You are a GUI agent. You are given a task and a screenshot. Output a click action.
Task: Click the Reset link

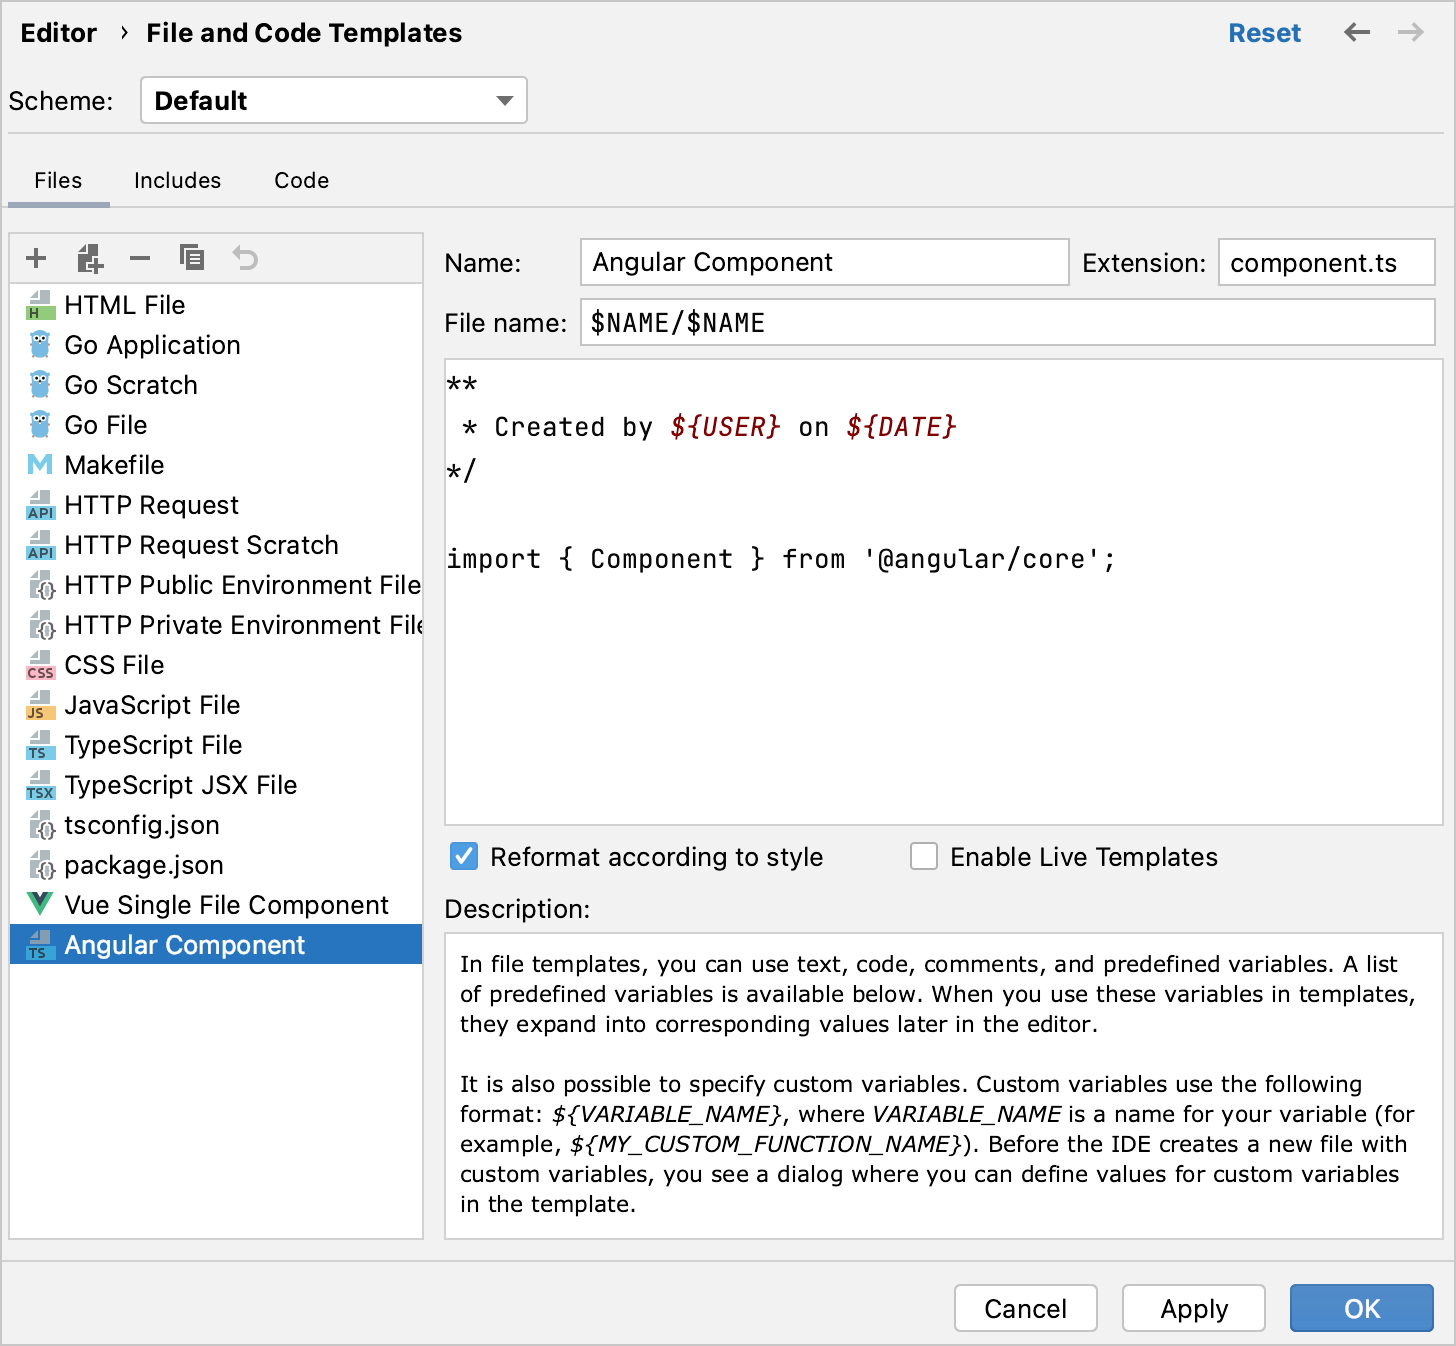[x=1264, y=33]
